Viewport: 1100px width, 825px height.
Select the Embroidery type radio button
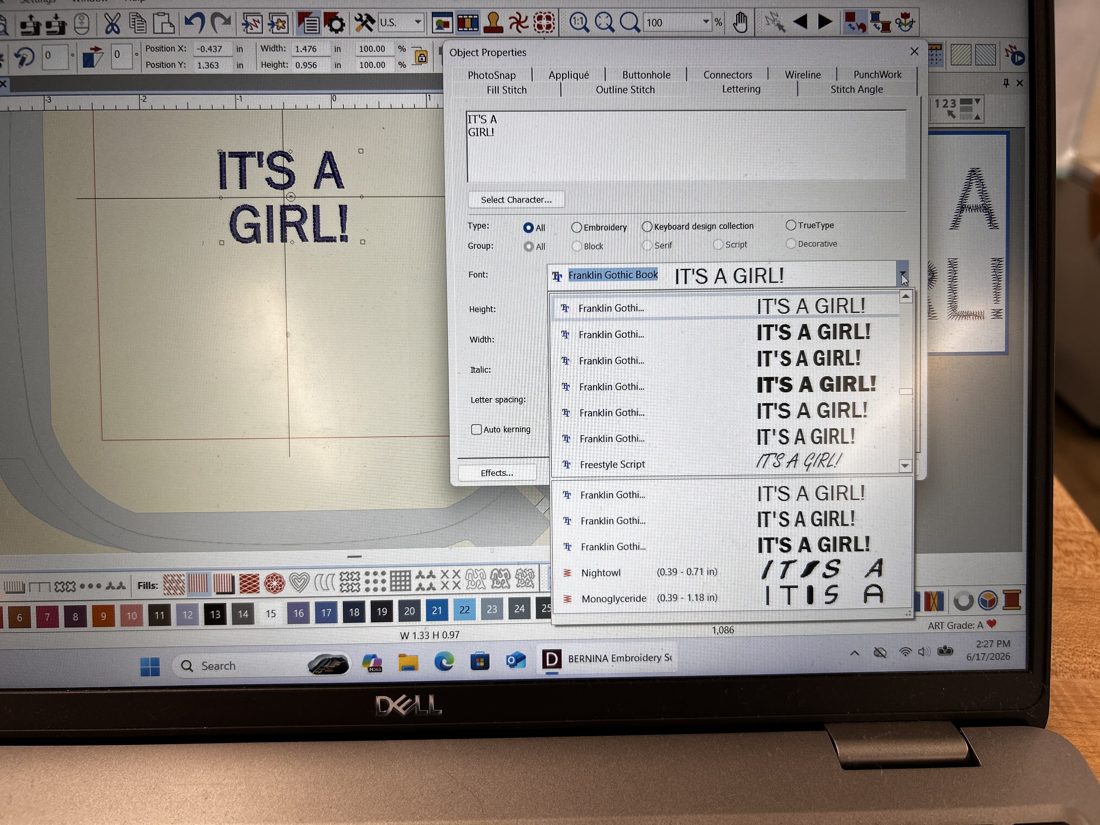click(x=576, y=227)
